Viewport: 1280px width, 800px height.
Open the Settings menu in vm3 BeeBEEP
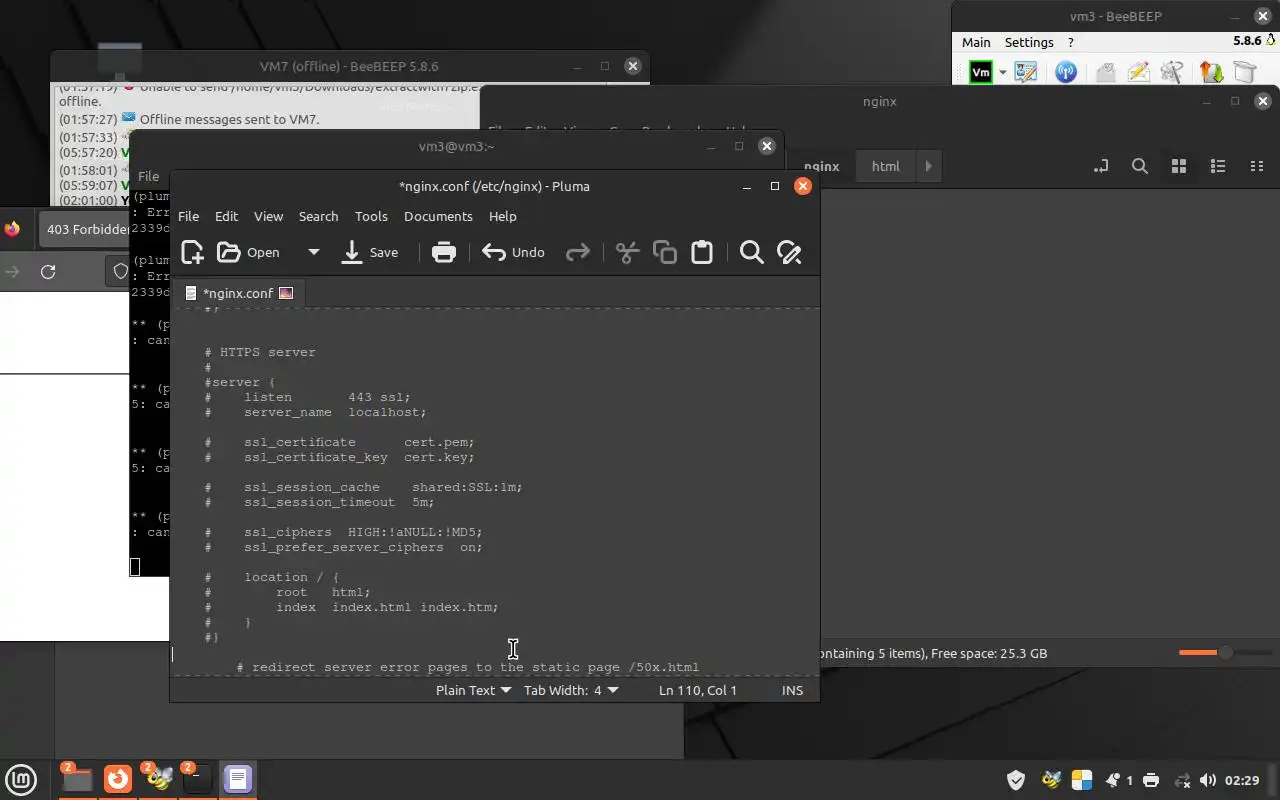[1029, 42]
